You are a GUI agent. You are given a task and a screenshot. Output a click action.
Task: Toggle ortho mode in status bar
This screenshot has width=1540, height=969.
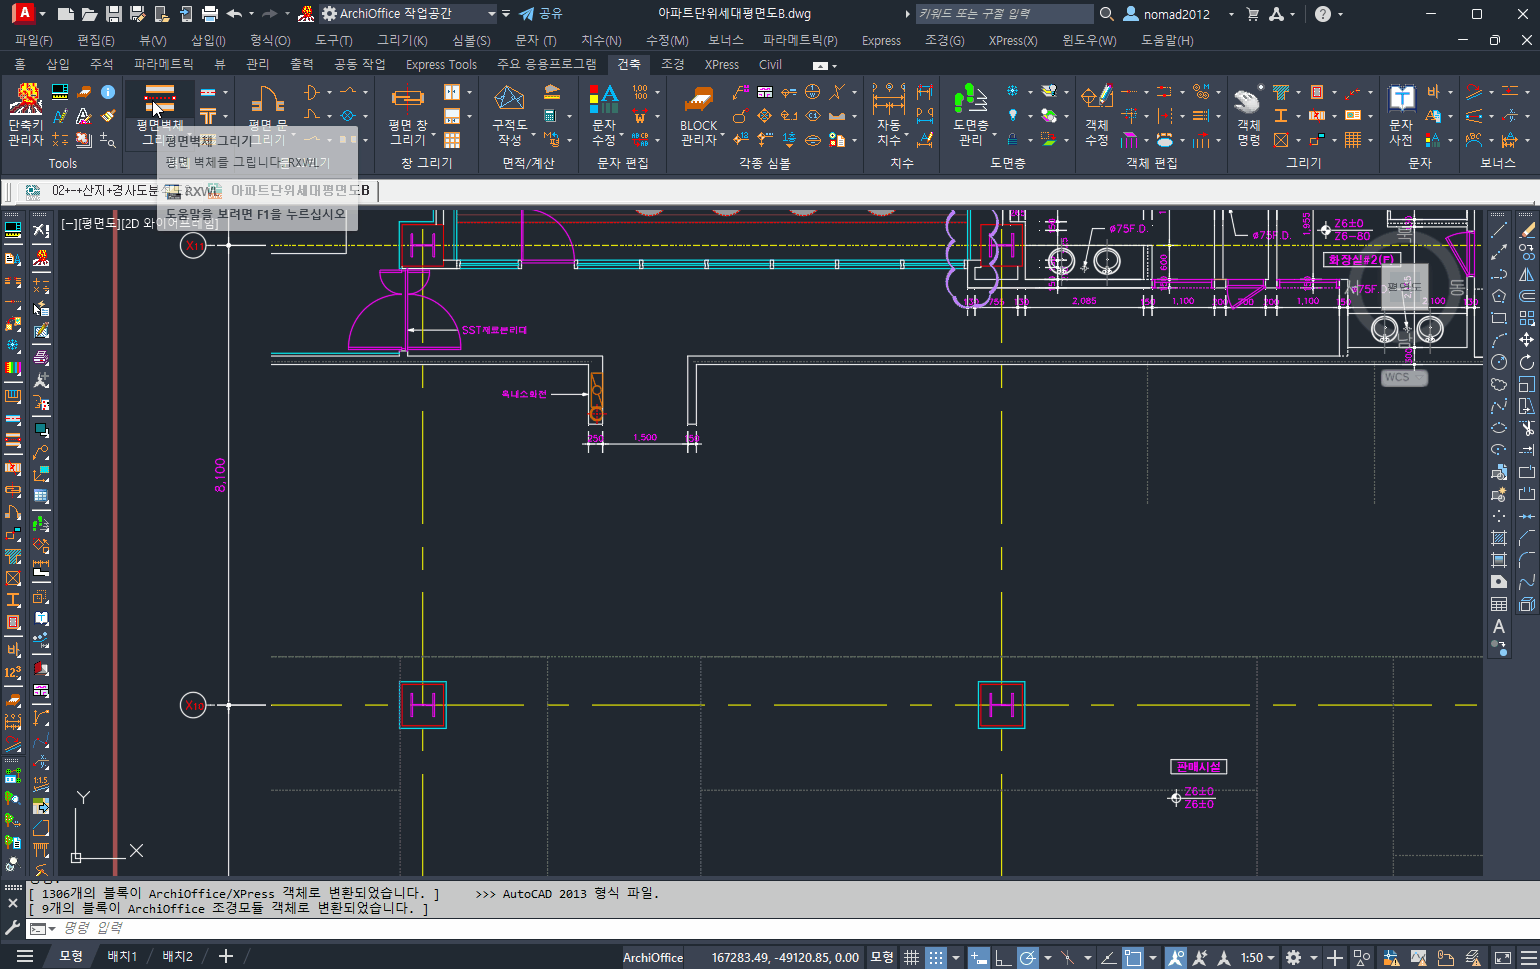tap(1003, 957)
